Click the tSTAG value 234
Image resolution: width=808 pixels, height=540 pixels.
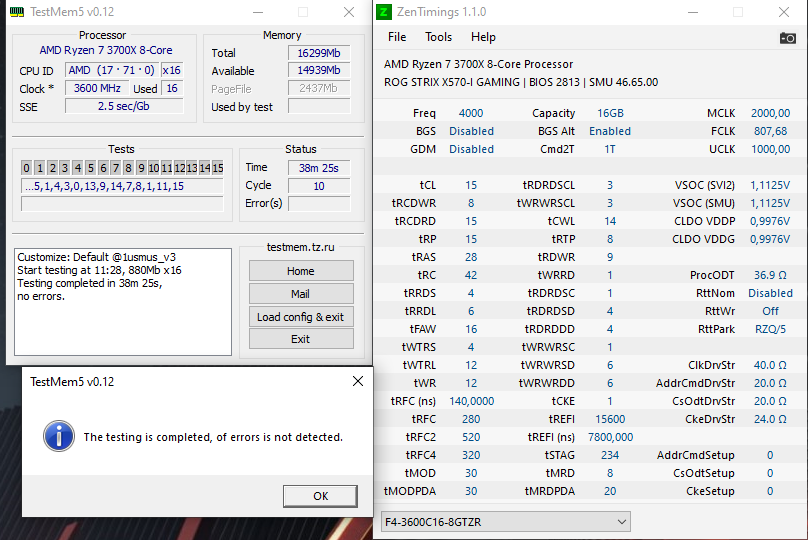pyautogui.click(x=610, y=455)
